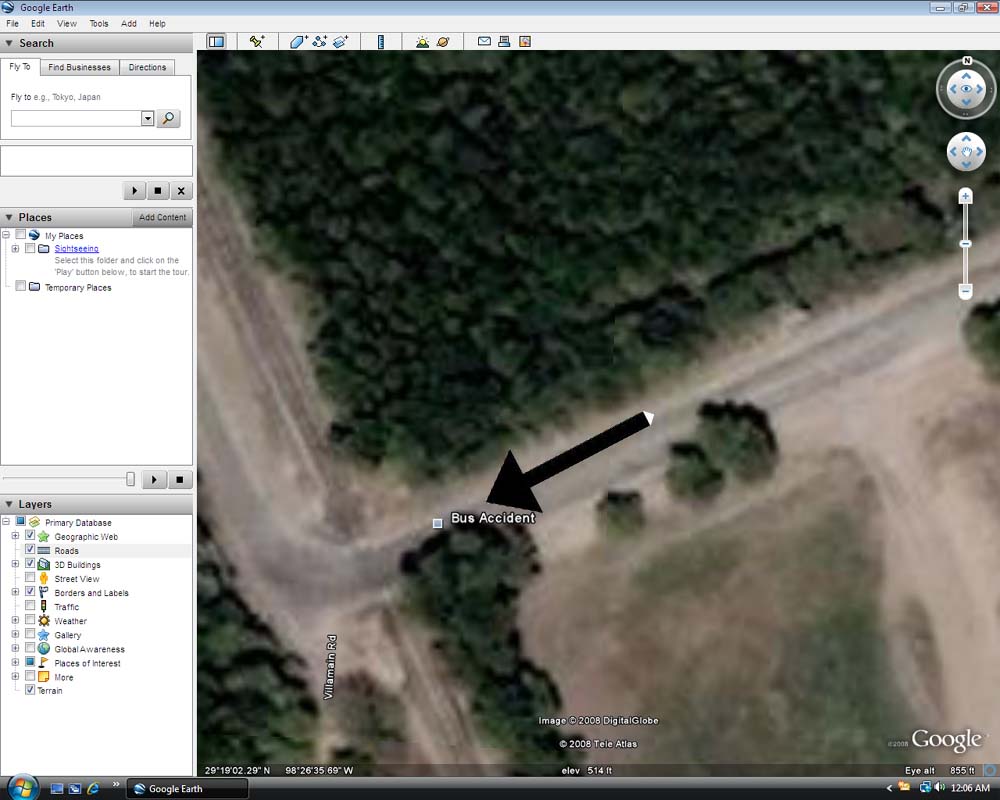Screen dimensions: 1000x800
Task: Click Show Desktop quick launch icon
Action: click(x=57, y=789)
